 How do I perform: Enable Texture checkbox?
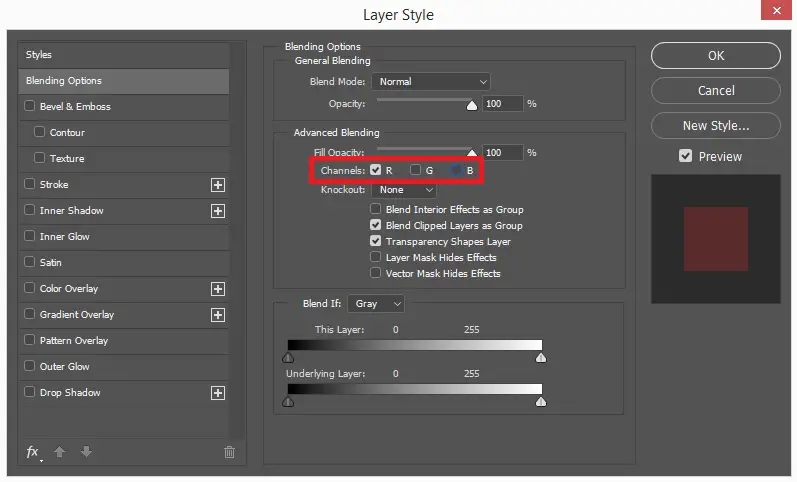[39, 158]
